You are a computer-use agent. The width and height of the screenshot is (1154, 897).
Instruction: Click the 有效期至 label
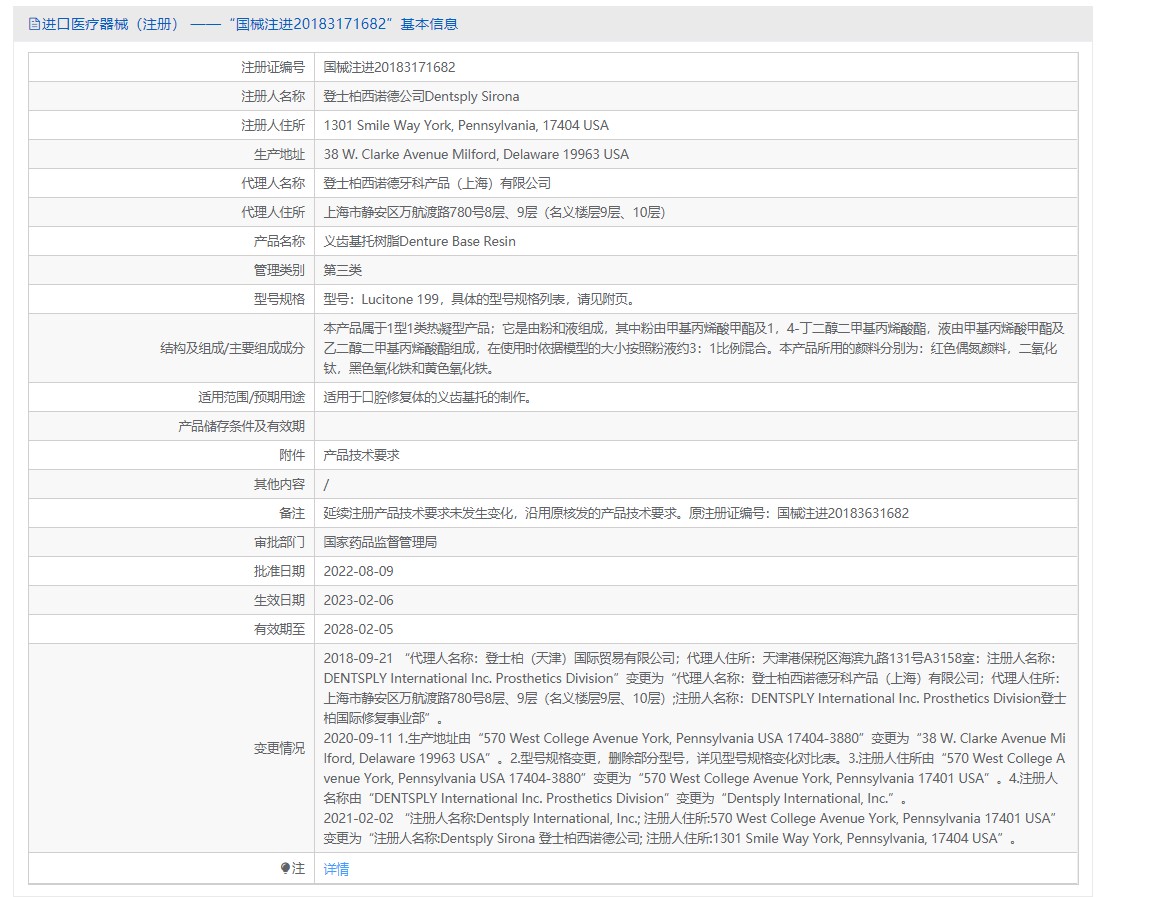click(279, 629)
